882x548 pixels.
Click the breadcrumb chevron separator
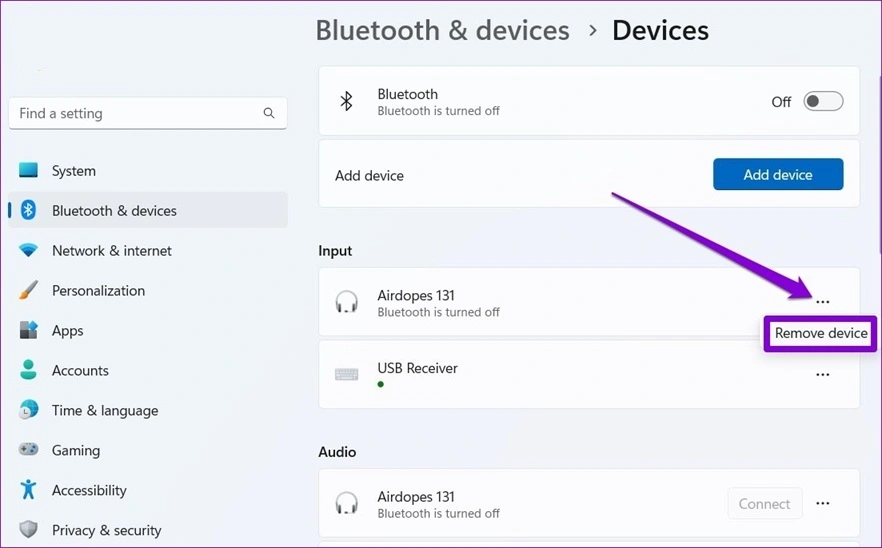click(592, 30)
